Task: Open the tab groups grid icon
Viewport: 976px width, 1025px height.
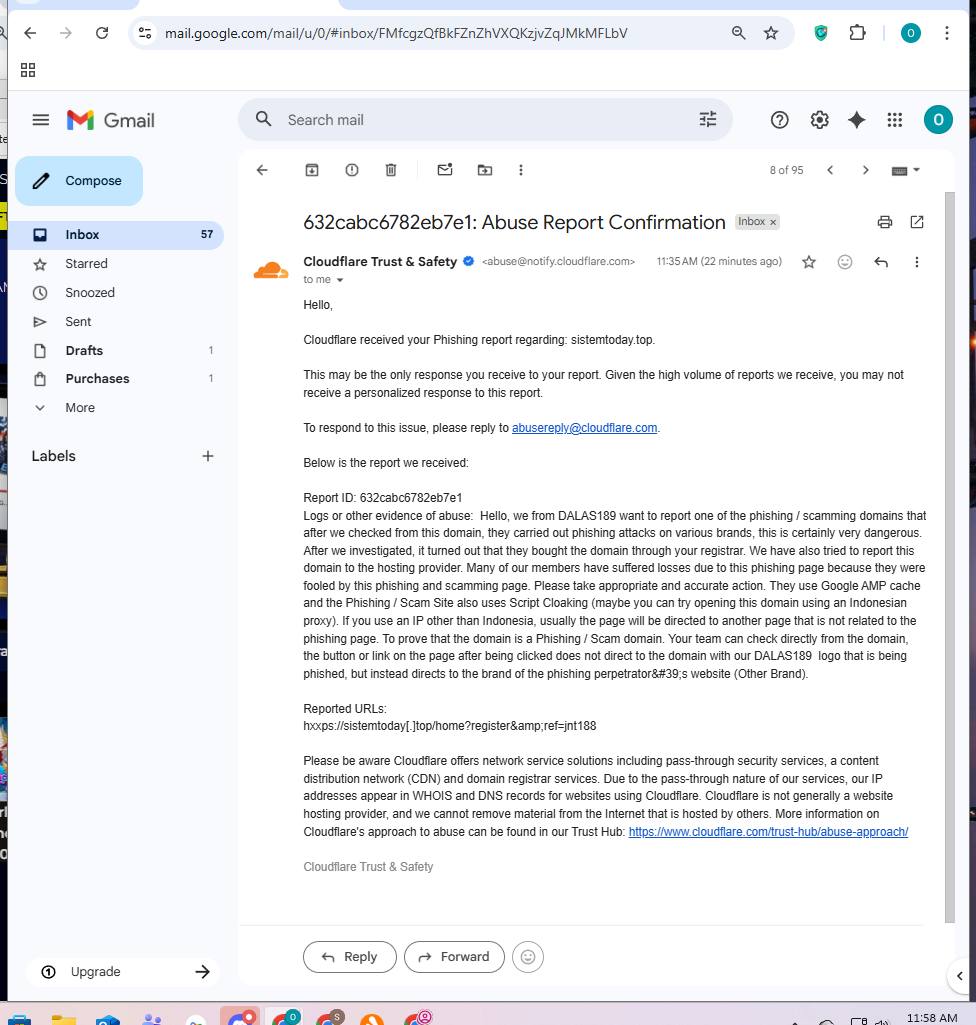Action: (x=28, y=70)
